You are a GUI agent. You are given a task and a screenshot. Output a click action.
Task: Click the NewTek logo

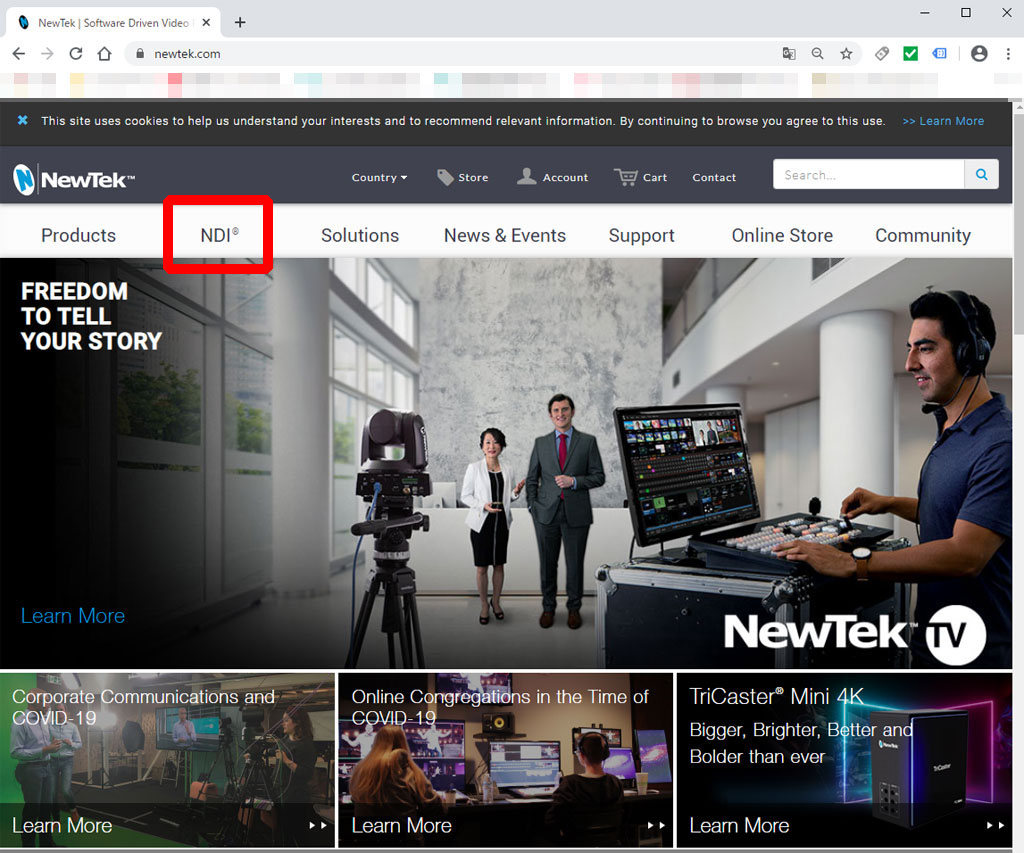coord(73,179)
